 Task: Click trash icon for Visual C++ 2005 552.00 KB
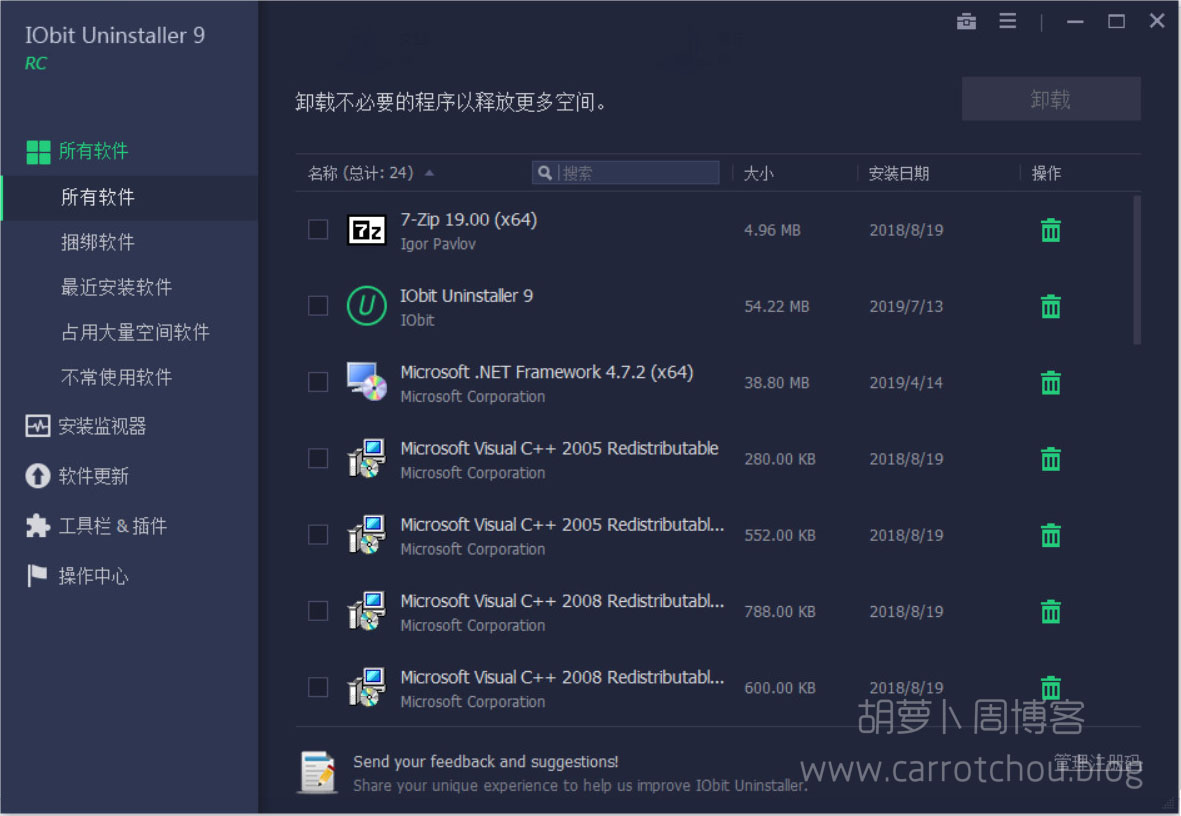pyautogui.click(x=1050, y=535)
